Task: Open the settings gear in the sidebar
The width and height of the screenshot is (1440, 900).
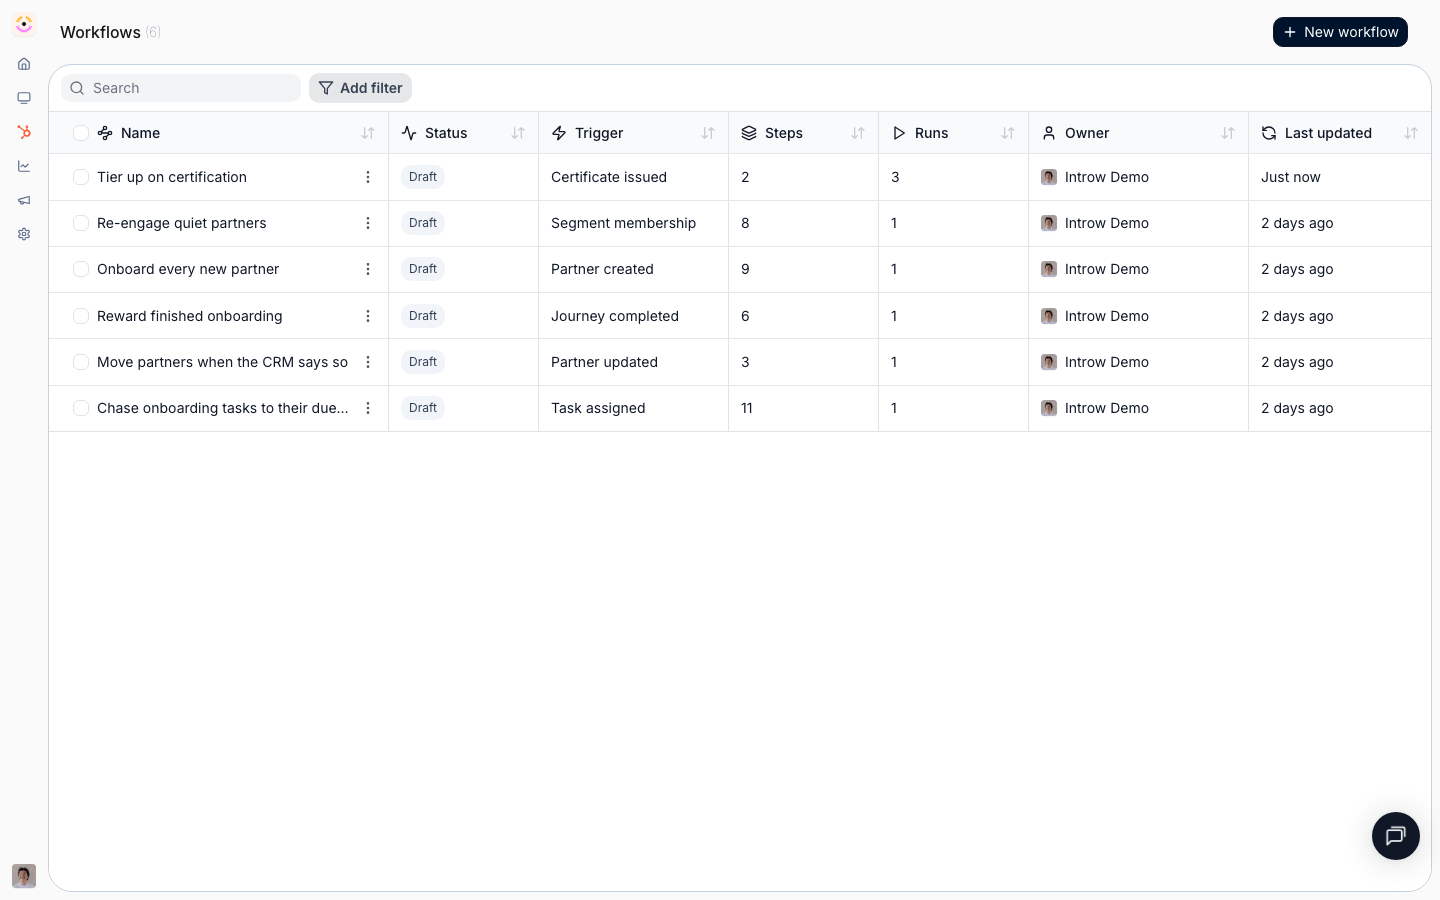Action: [24, 234]
